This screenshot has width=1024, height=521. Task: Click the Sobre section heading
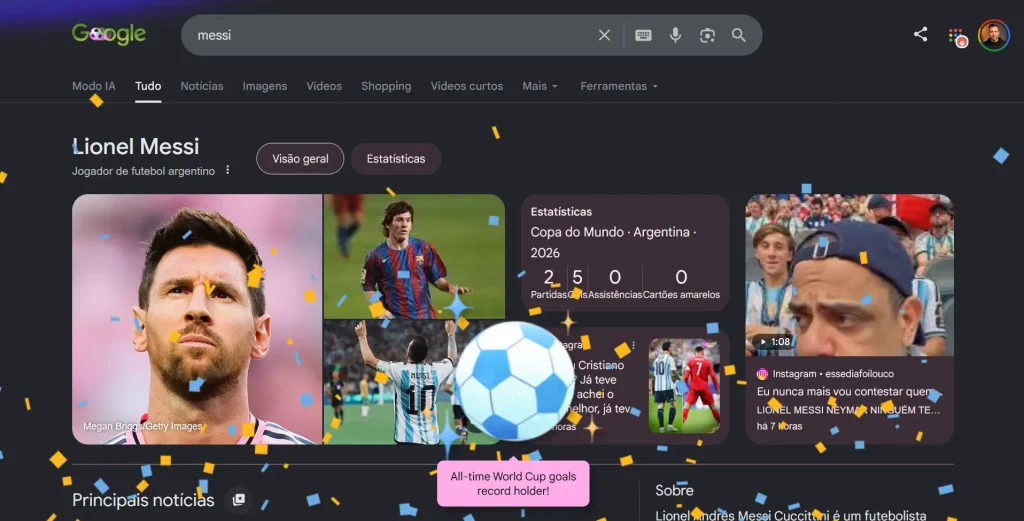pos(675,490)
